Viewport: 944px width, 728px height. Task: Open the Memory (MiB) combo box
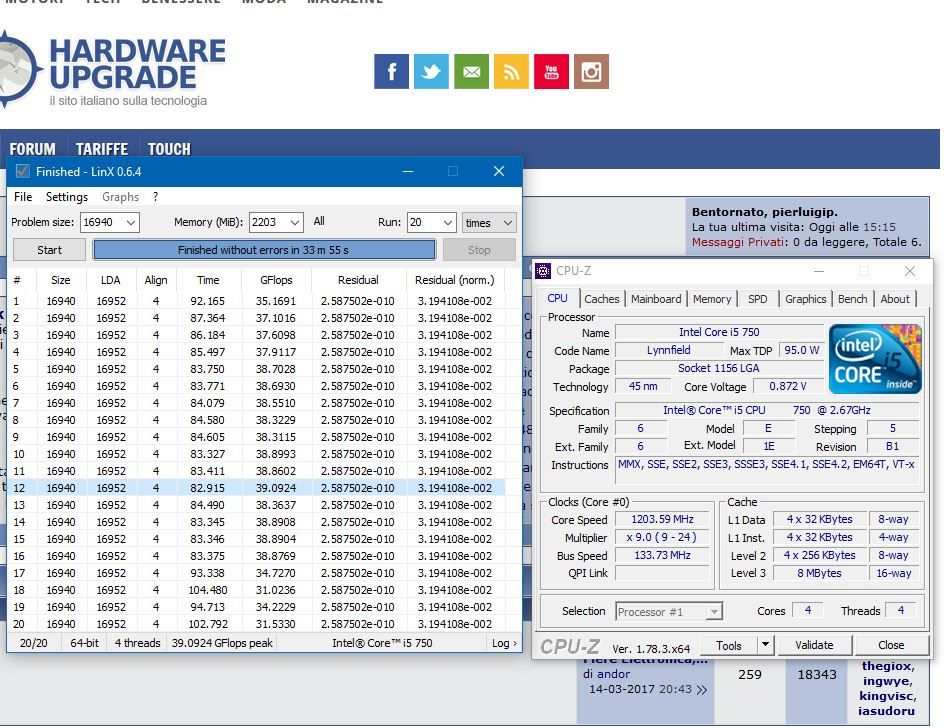point(294,223)
